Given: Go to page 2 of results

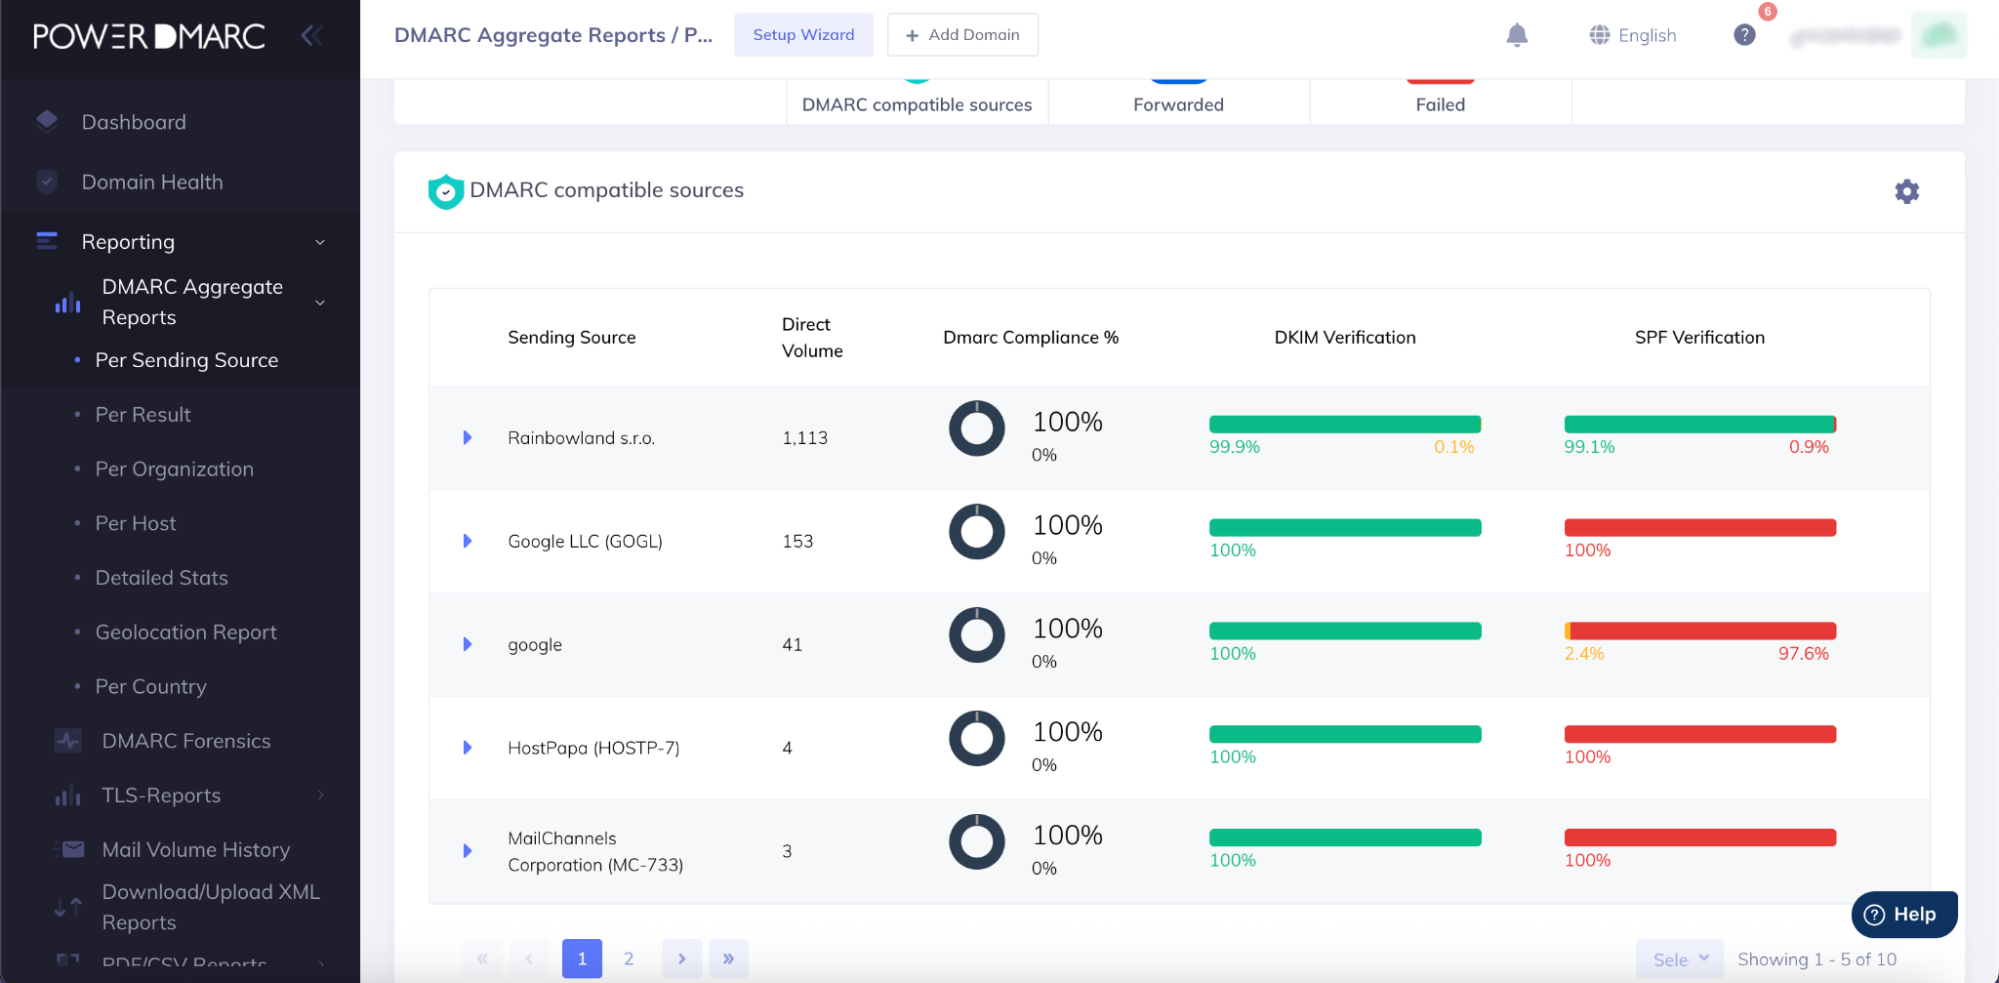Looking at the screenshot, I should 629,958.
